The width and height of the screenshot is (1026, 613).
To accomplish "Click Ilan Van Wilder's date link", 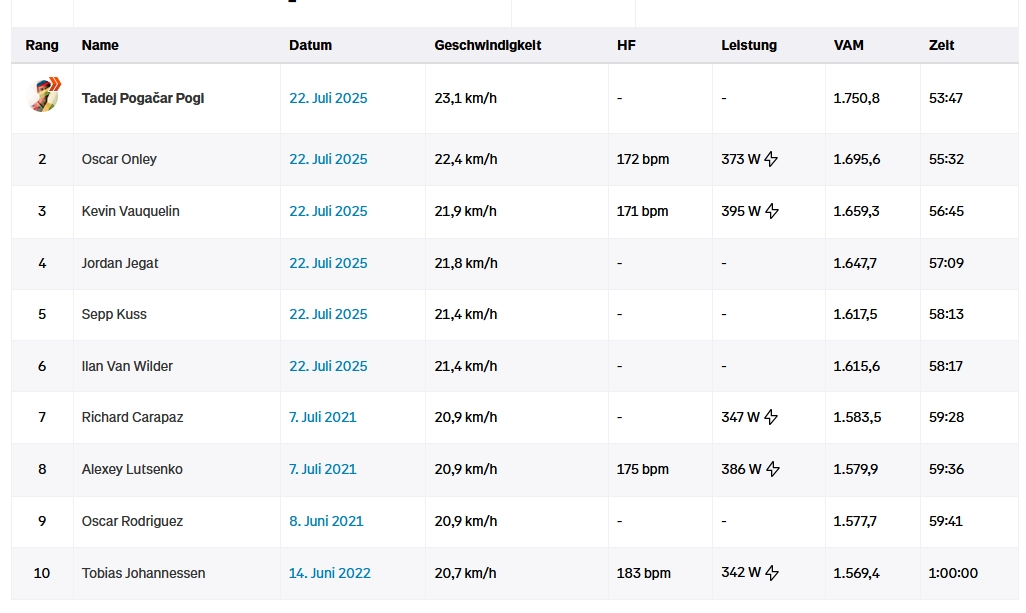I will click(328, 366).
